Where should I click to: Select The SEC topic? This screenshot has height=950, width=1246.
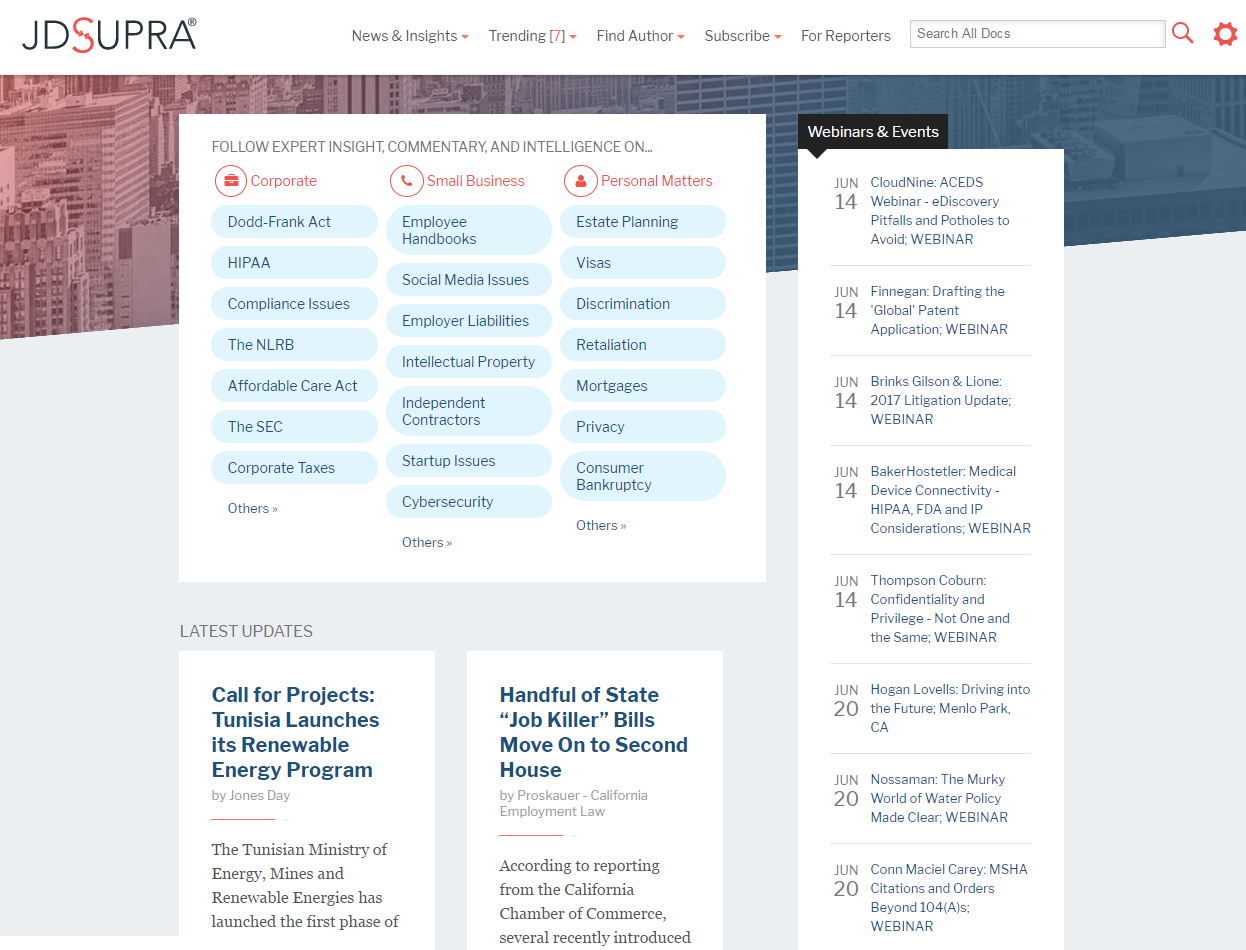(x=294, y=427)
